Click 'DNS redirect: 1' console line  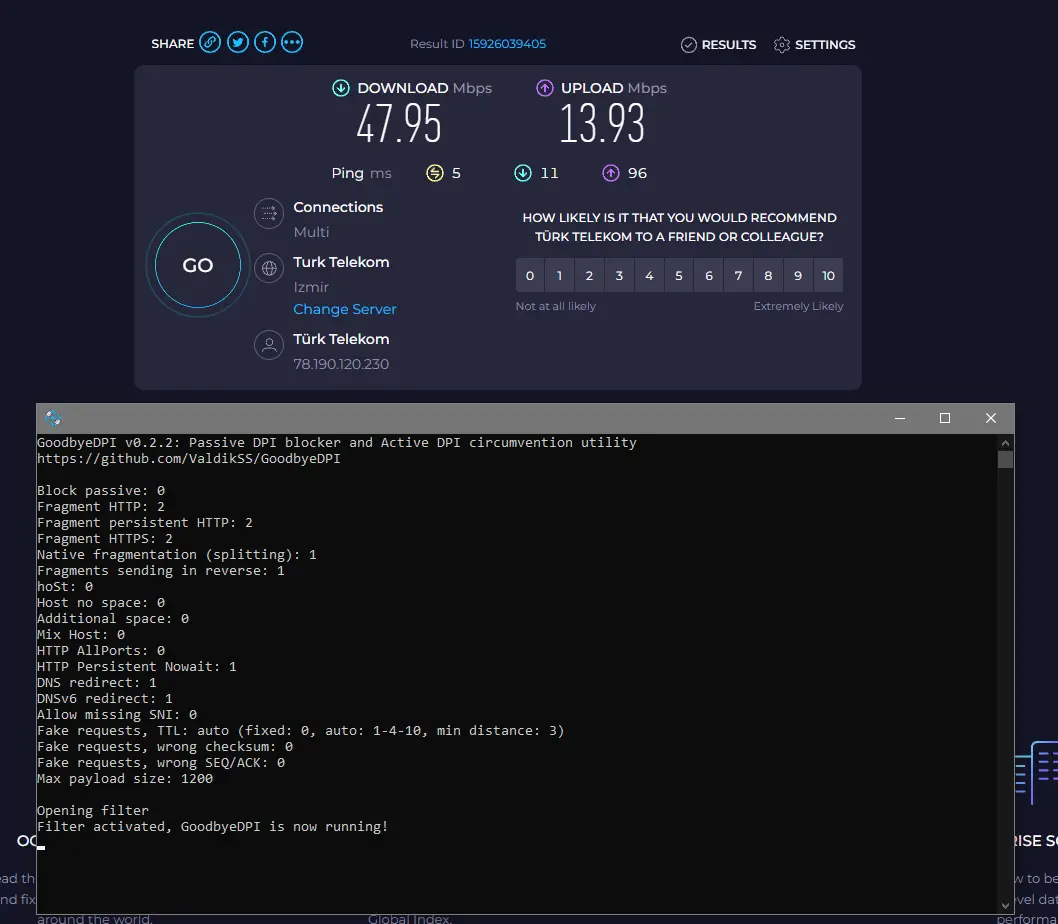pyautogui.click(x=96, y=682)
